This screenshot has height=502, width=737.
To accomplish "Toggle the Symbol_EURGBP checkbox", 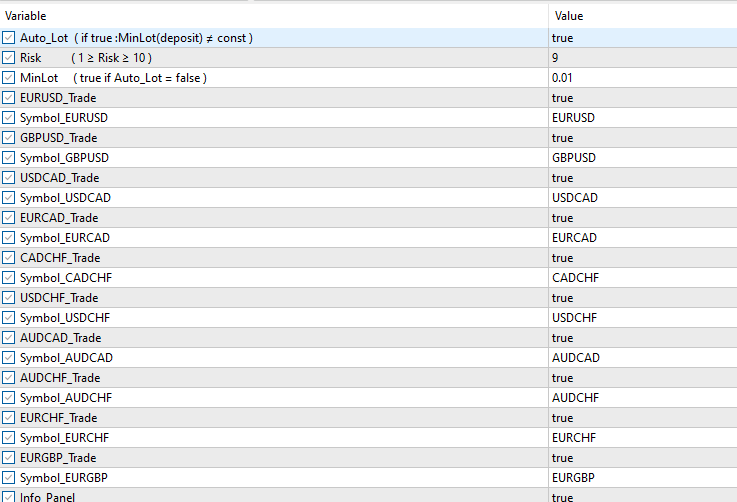I will tap(9, 478).
